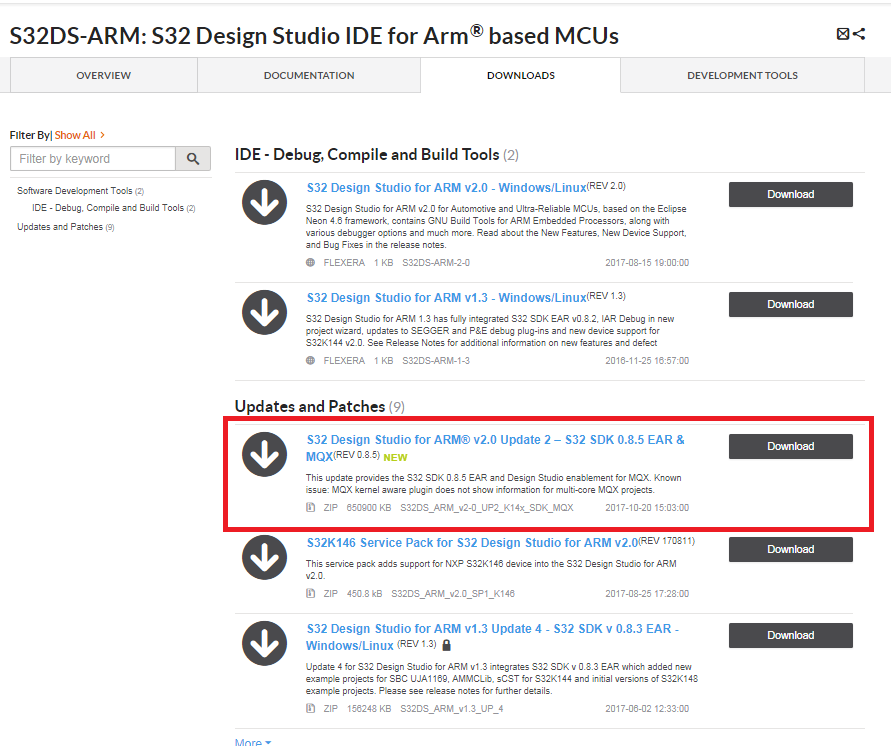The width and height of the screenshot is (891, 746).
Task: Click the lock icon next to REV 1.3 Update 4
Action: (447, 645)
